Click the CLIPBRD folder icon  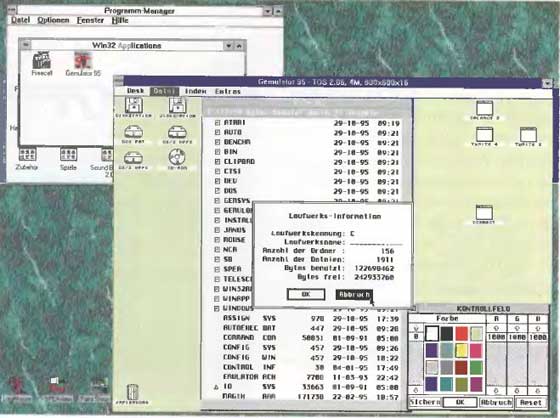tap(217, 161)
